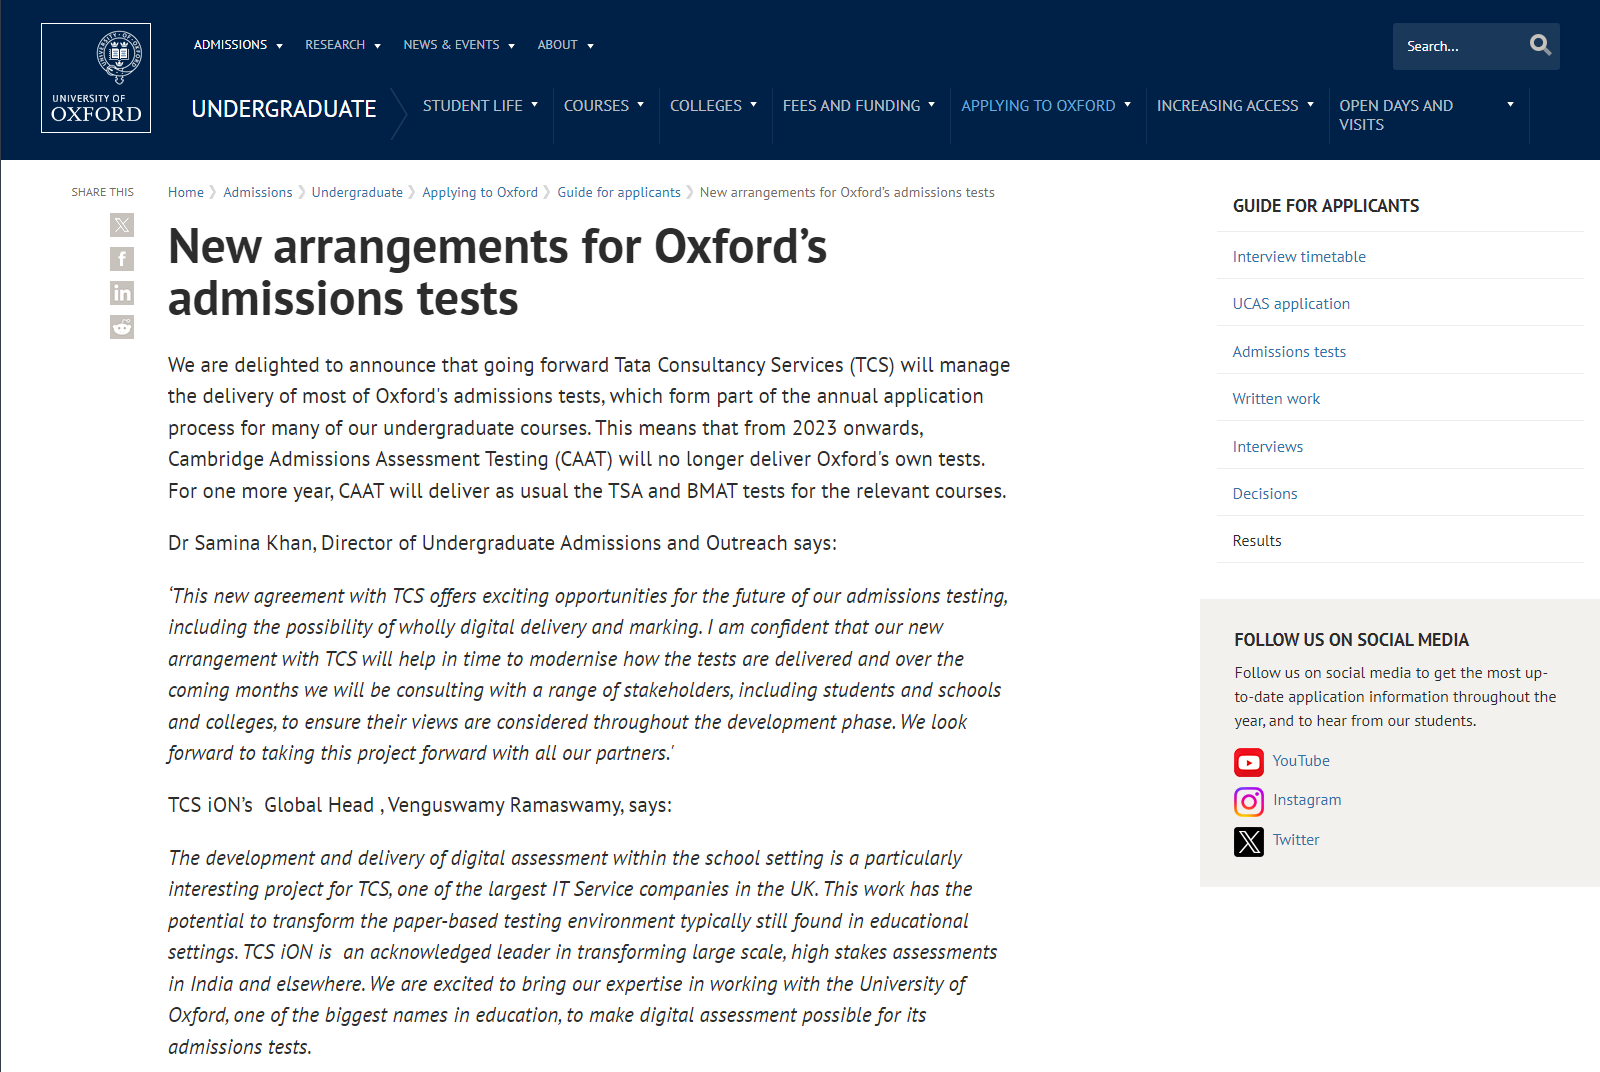1600x1072 pixels.
Task: Click the Undergraduate section heading
Action: click(284, 109)
